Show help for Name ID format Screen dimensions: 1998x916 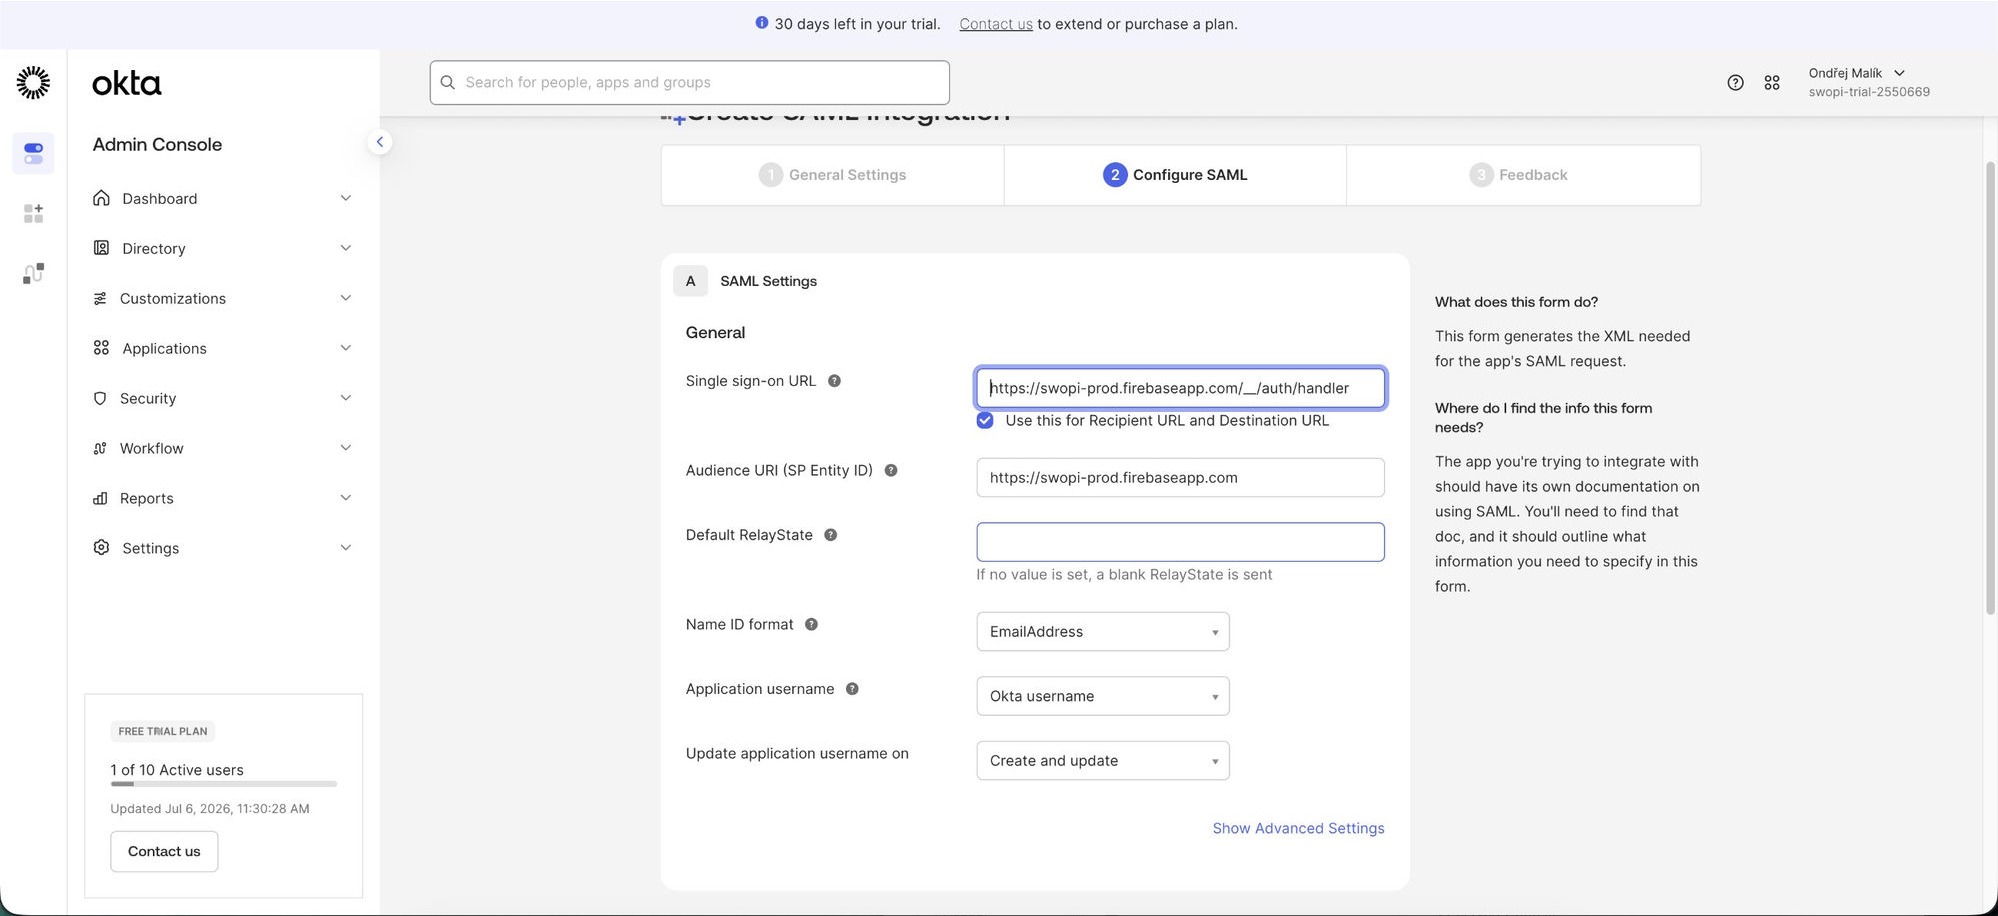[x=811, y=624]
